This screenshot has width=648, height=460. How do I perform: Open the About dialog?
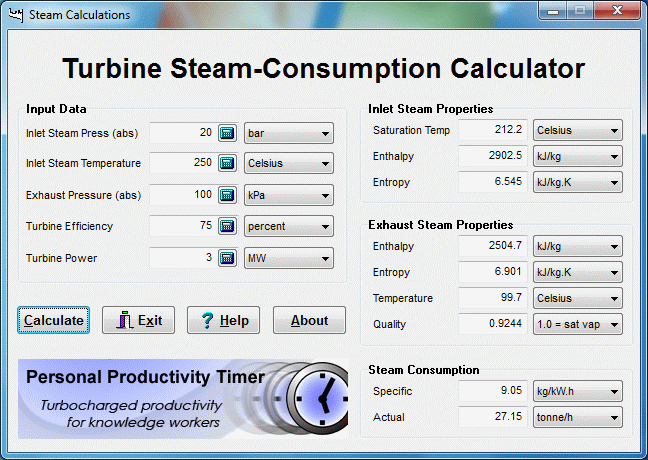[x=309, y=320]
